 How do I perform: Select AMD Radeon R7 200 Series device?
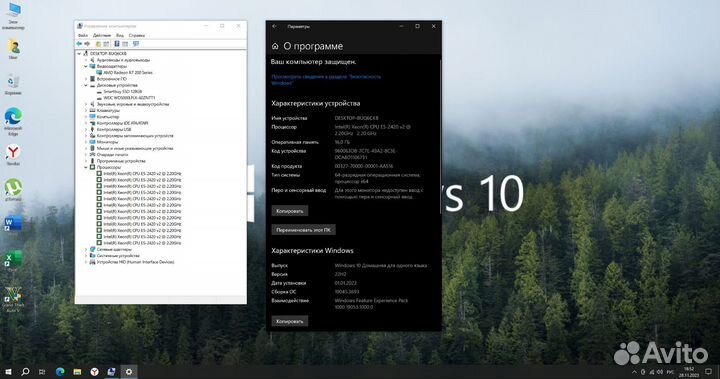point(127,73)
